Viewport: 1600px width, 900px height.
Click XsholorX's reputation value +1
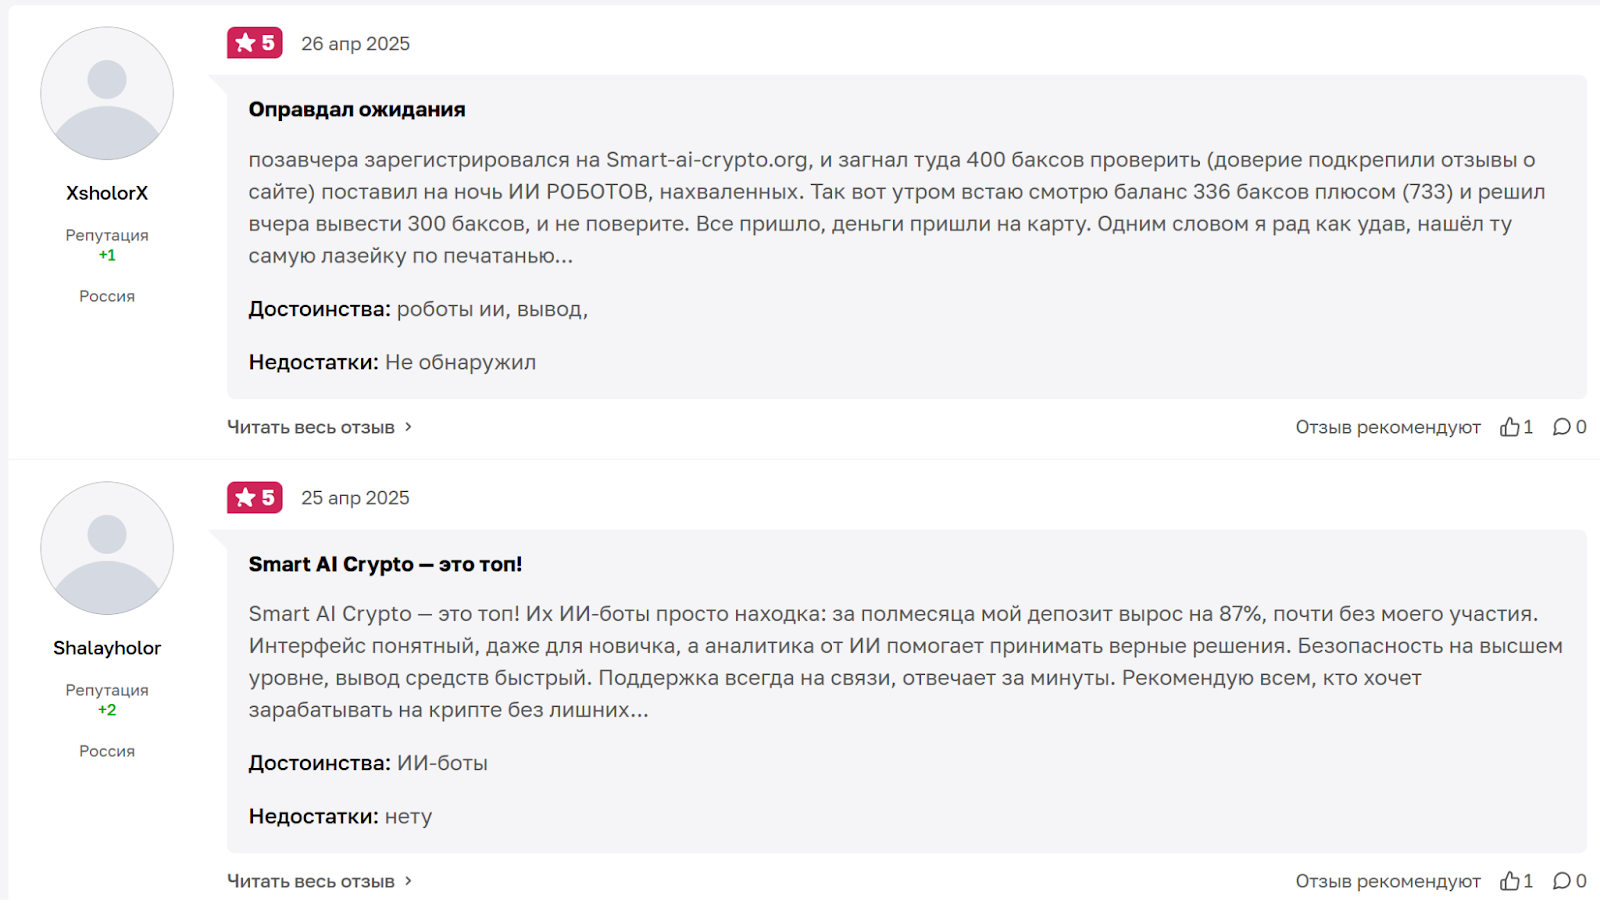[107, 255]
